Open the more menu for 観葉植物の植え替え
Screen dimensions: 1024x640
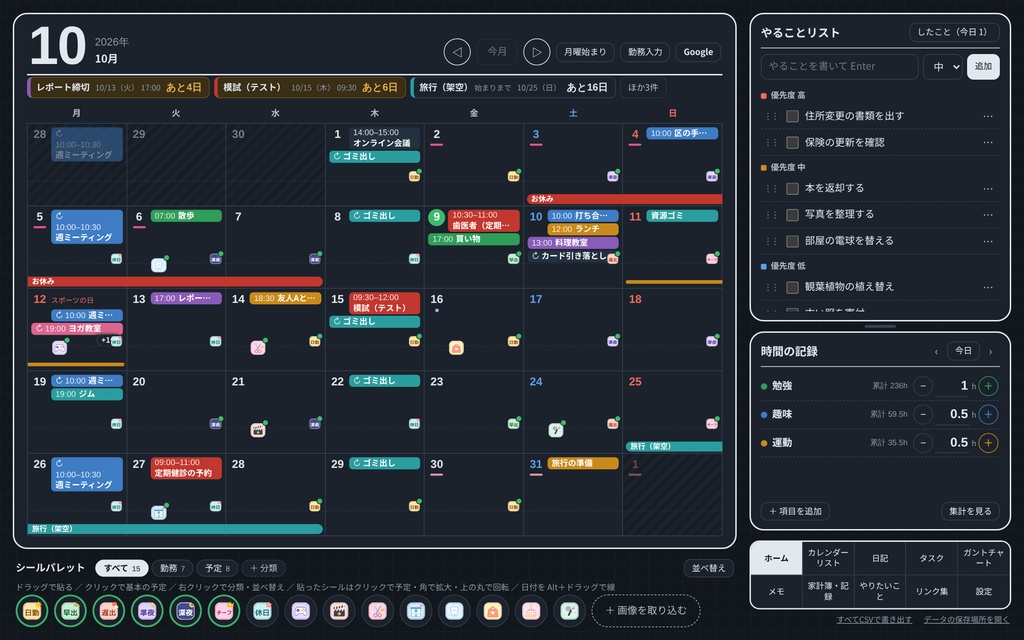[988, 287]
